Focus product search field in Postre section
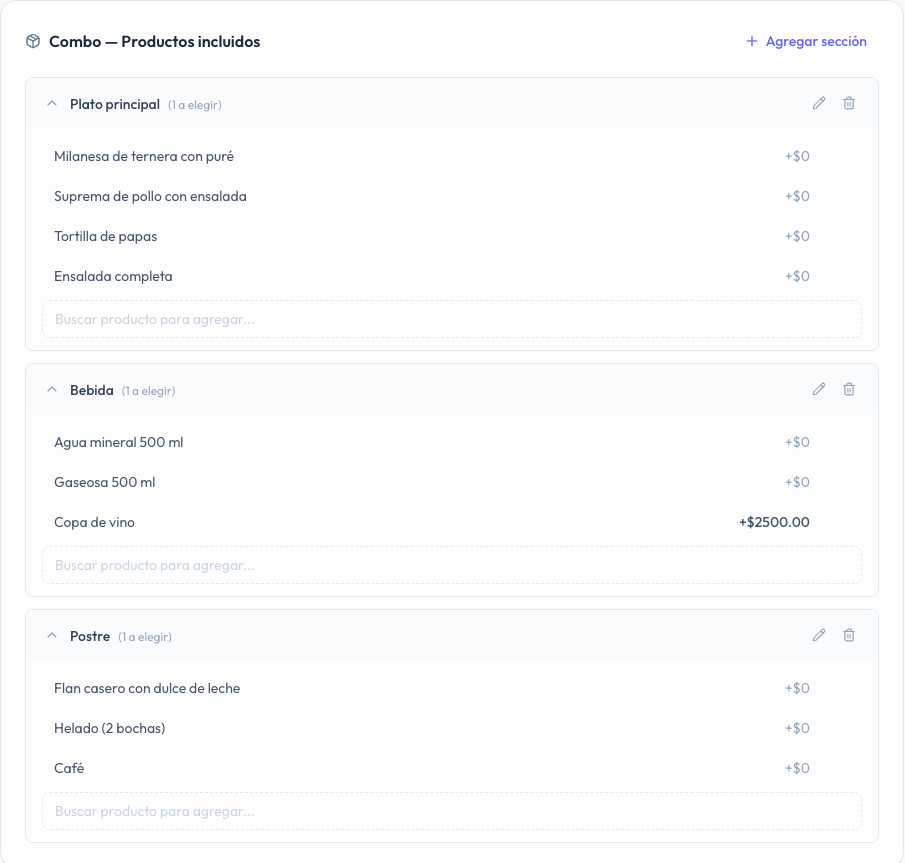Screen dimensions: 905x863 pos(452,811)
